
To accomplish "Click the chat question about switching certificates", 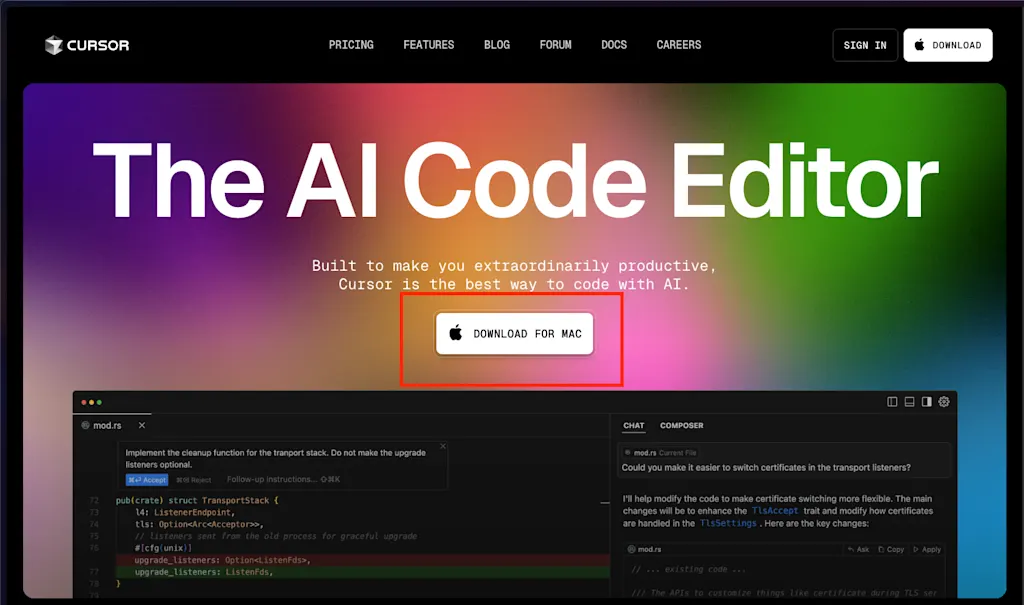I will pyautogui.click(x=766, y=467).
